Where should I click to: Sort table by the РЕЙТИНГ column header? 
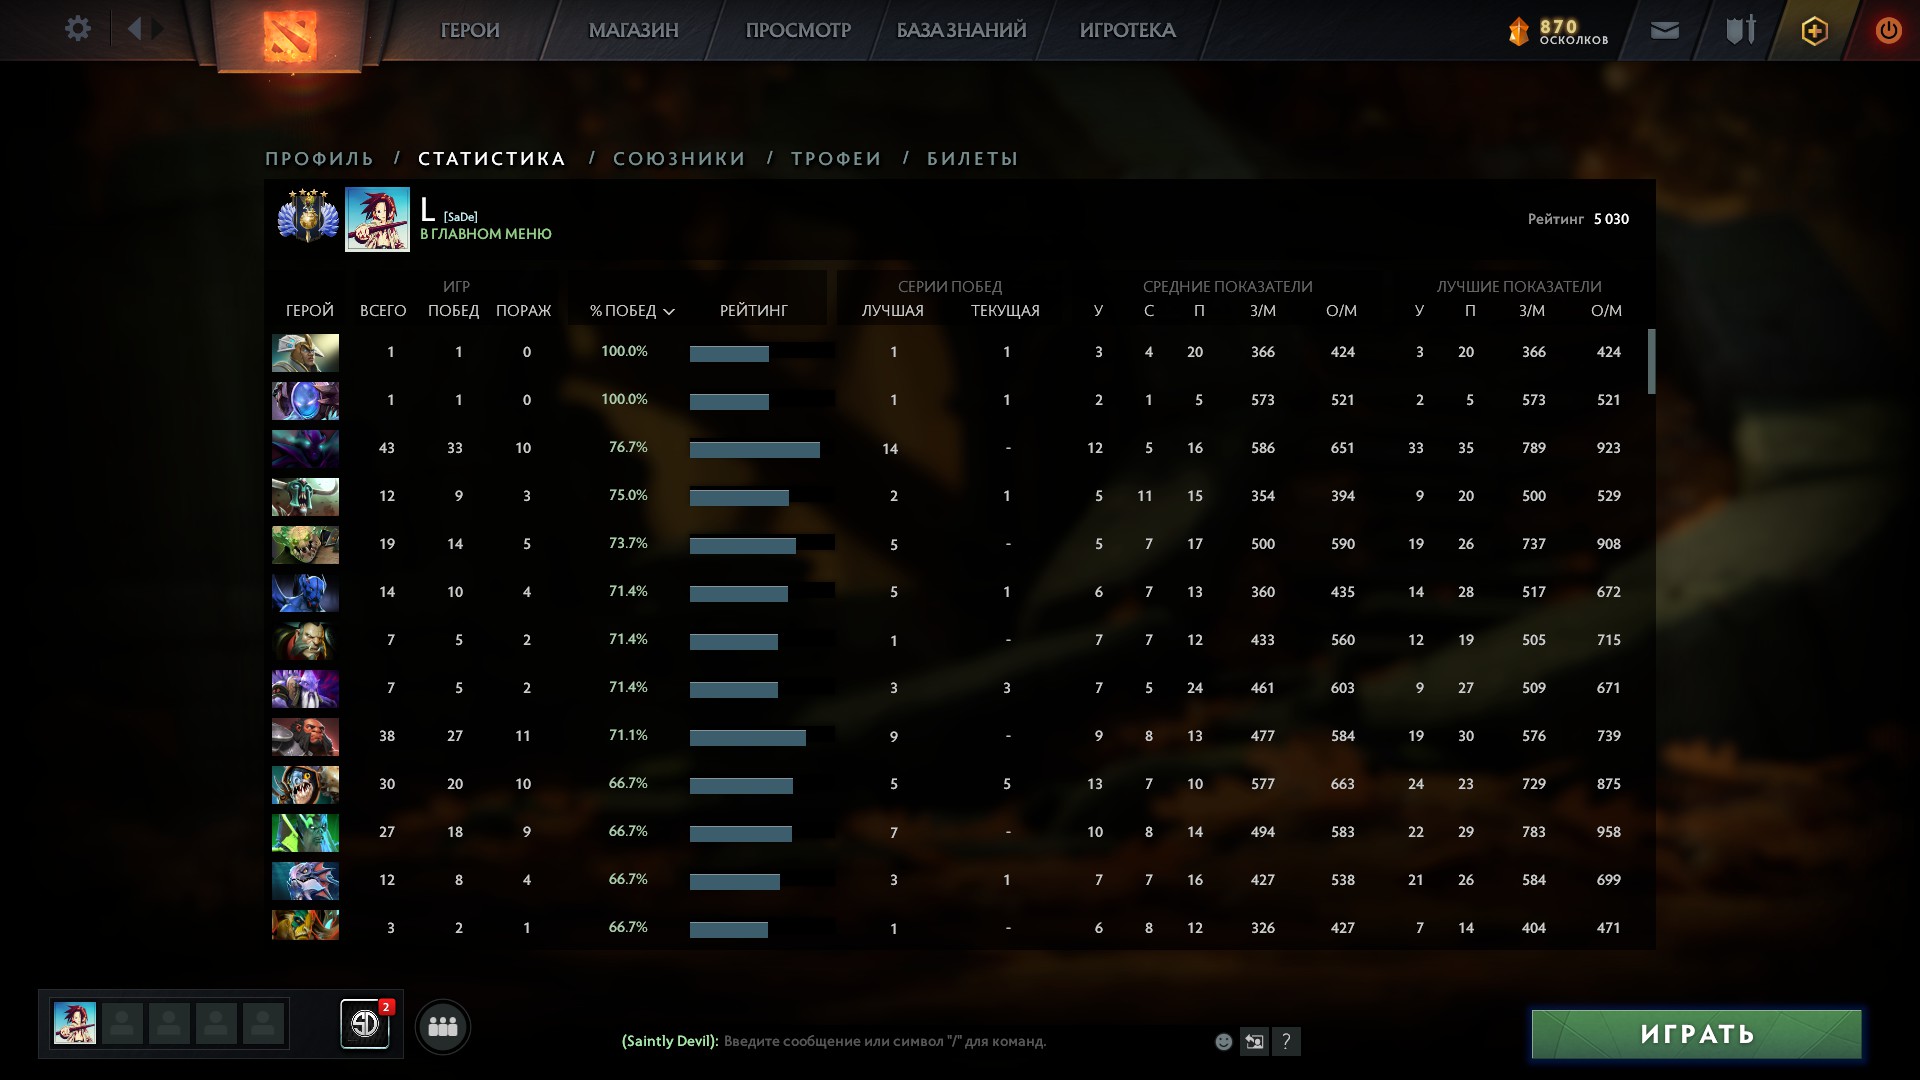753,311
